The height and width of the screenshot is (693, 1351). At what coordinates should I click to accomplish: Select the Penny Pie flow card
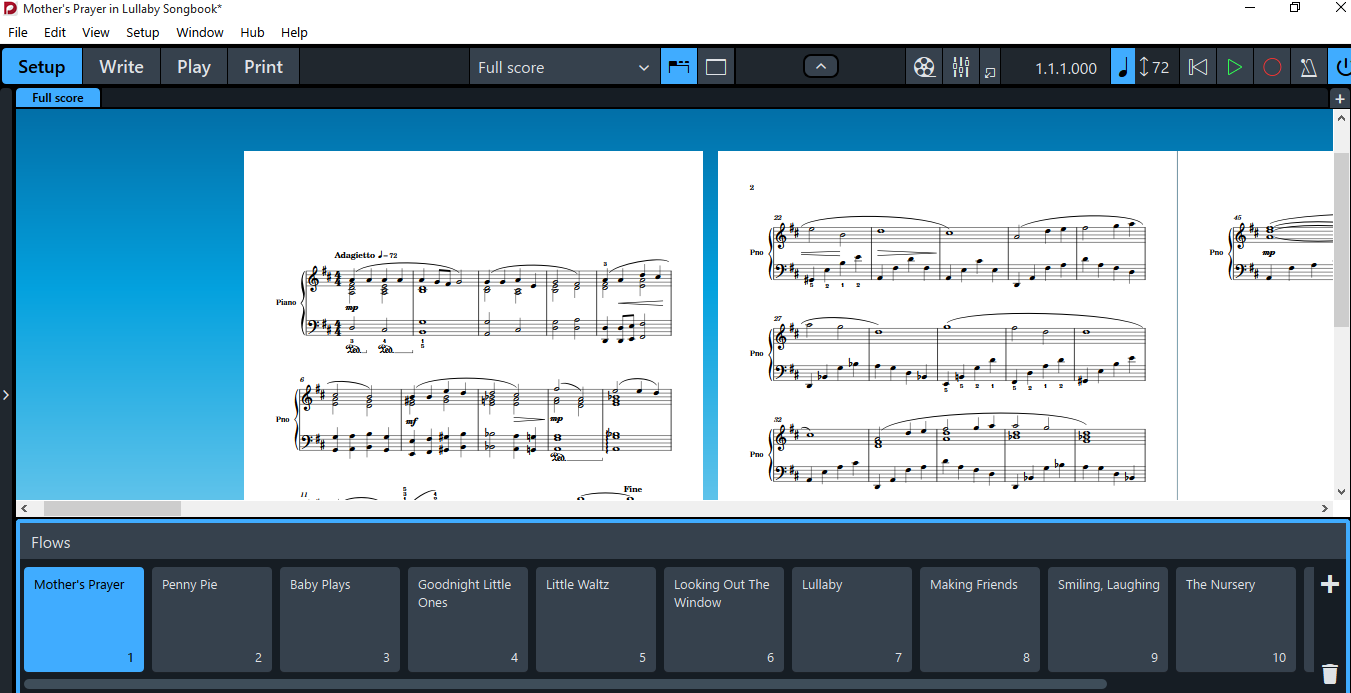[x=212, y=619]
